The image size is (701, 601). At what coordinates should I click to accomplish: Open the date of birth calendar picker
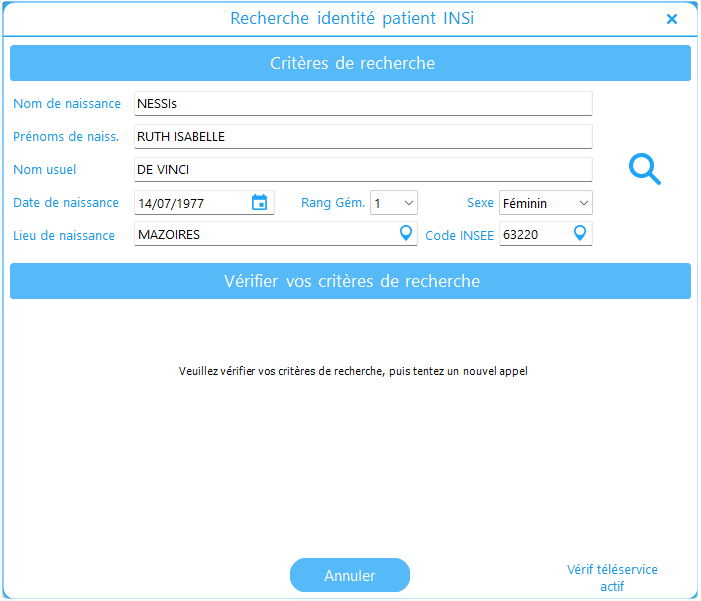259,203
